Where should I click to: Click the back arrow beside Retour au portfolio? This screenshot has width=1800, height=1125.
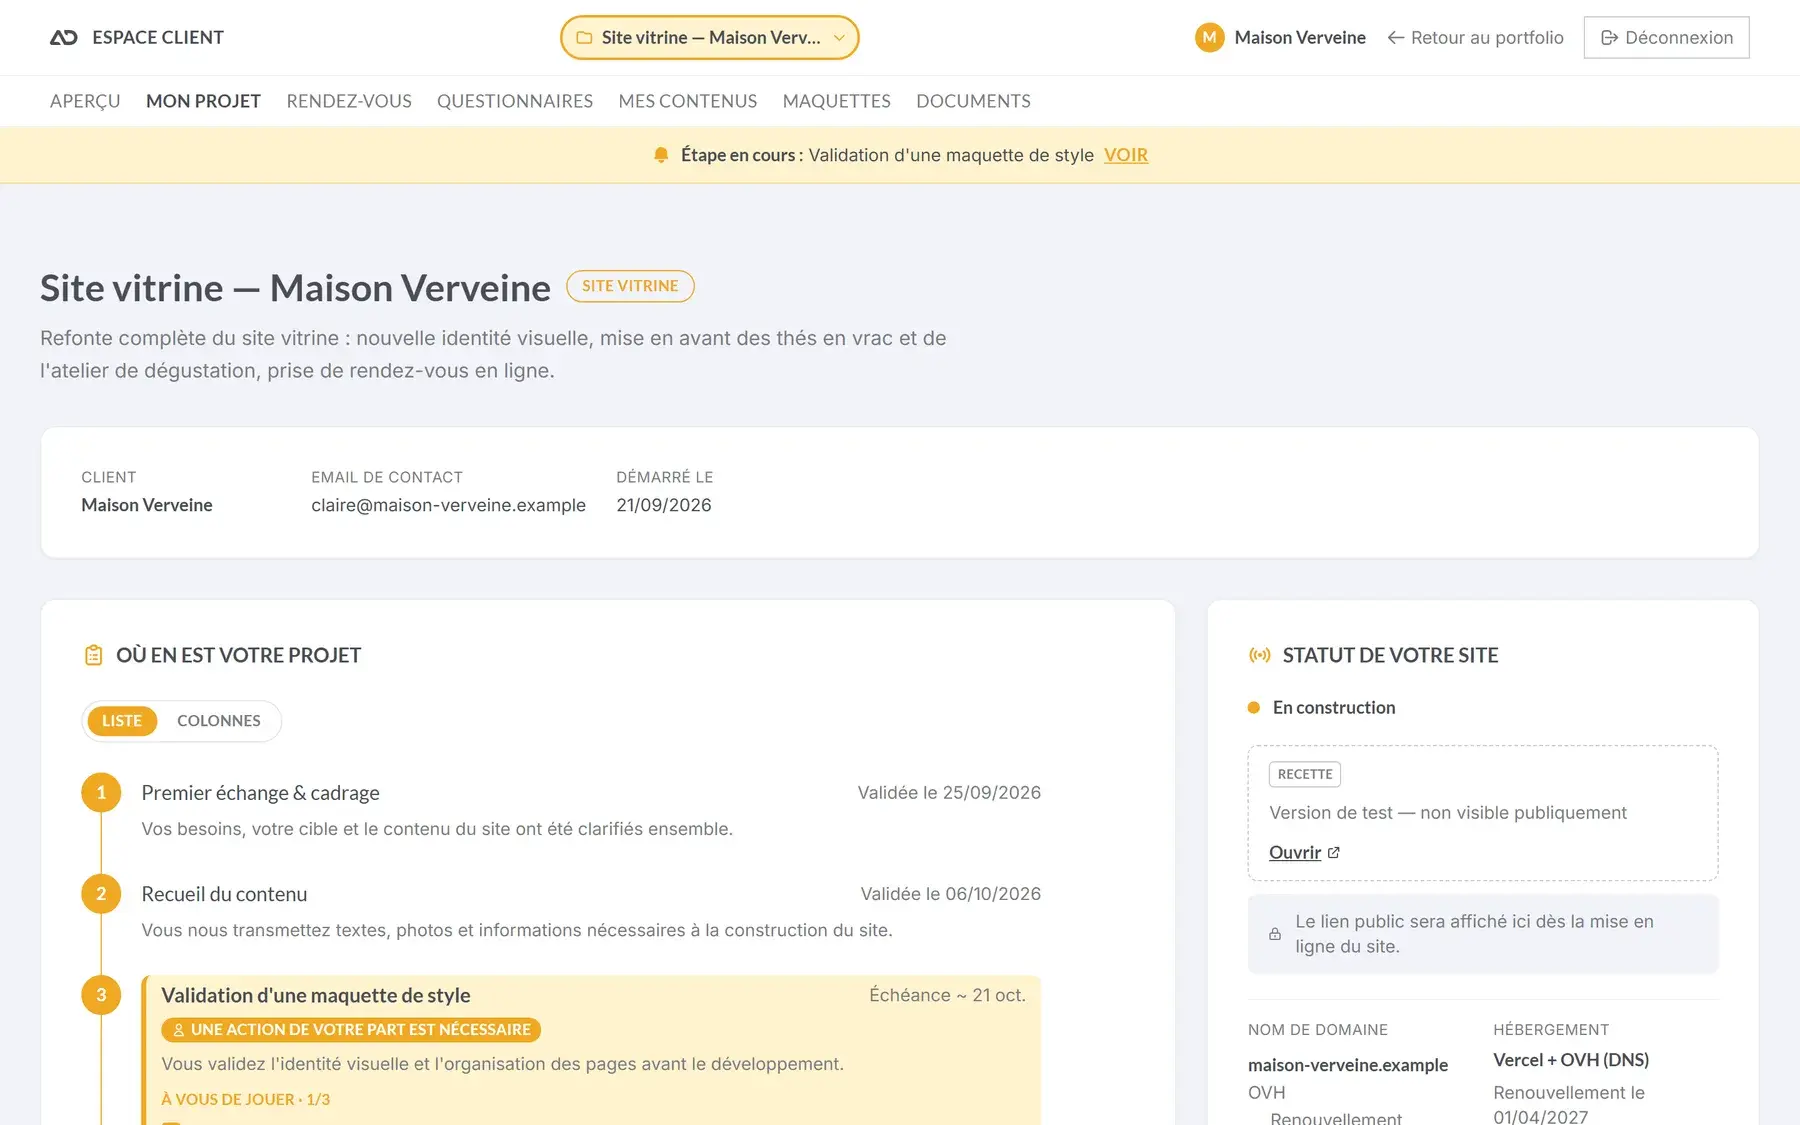pos(1395,37)
